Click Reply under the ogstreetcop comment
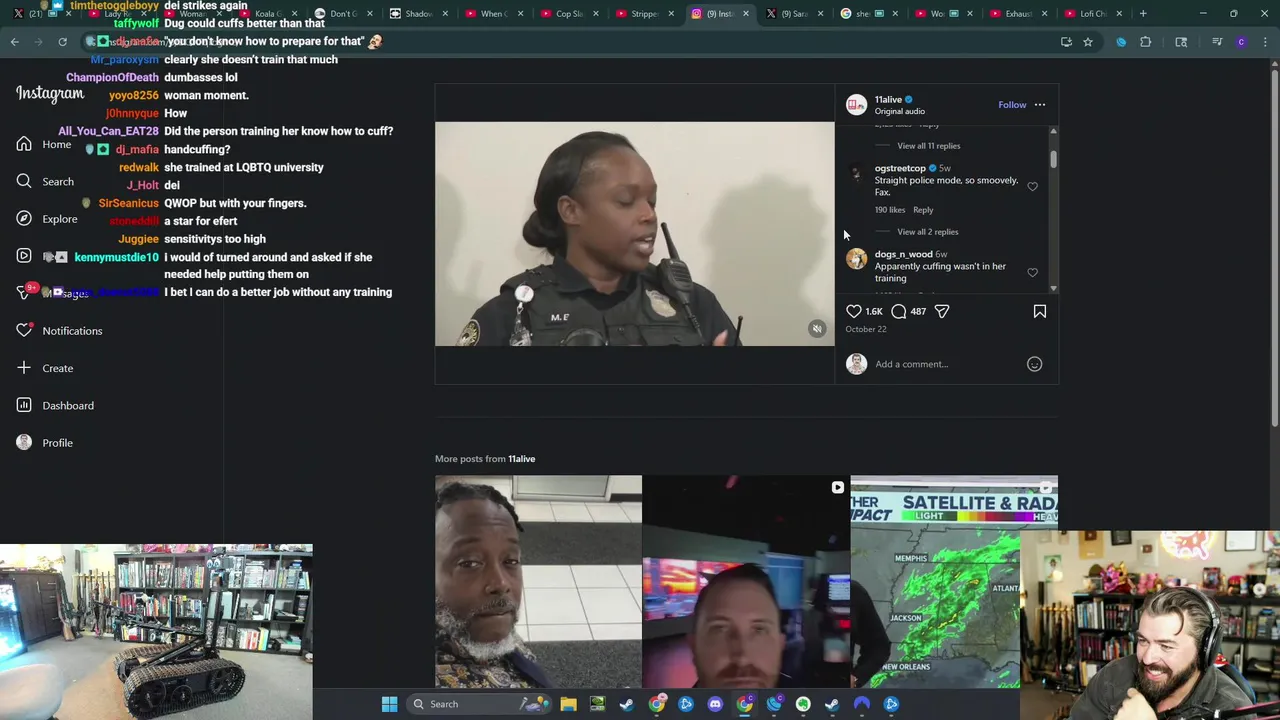Screen dimensions: 1280x720 coord(923,210)
